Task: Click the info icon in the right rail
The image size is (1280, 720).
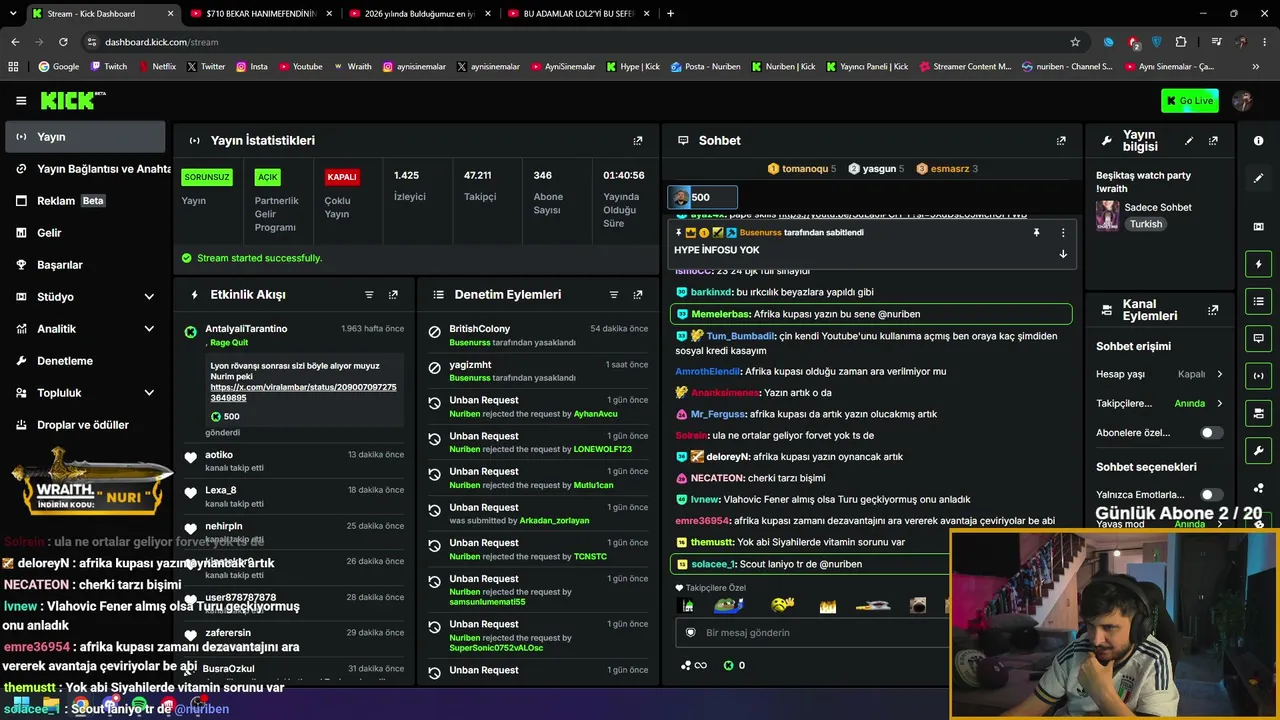Action: (x=1259, y=141)
